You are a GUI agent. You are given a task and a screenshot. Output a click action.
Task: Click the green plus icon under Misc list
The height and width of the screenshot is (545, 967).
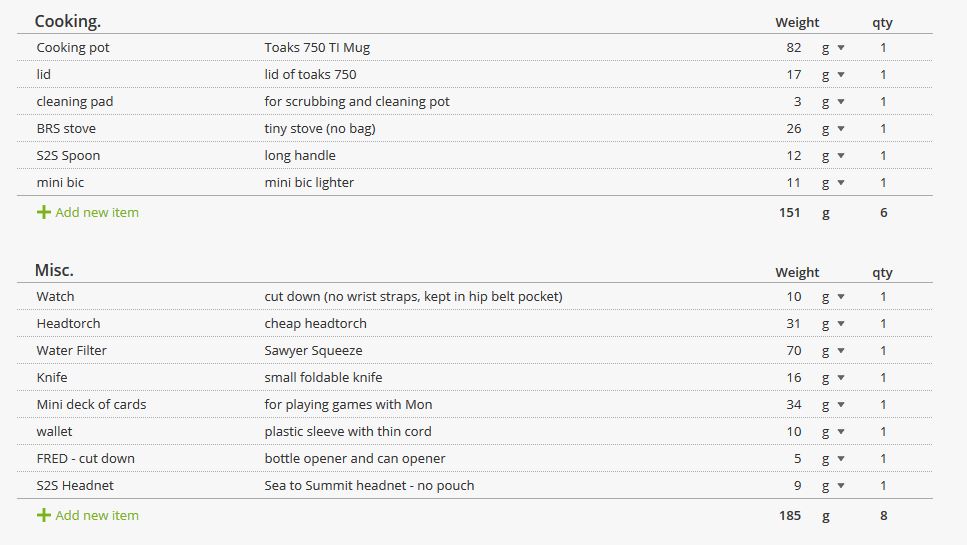click(x=43, y=515)
